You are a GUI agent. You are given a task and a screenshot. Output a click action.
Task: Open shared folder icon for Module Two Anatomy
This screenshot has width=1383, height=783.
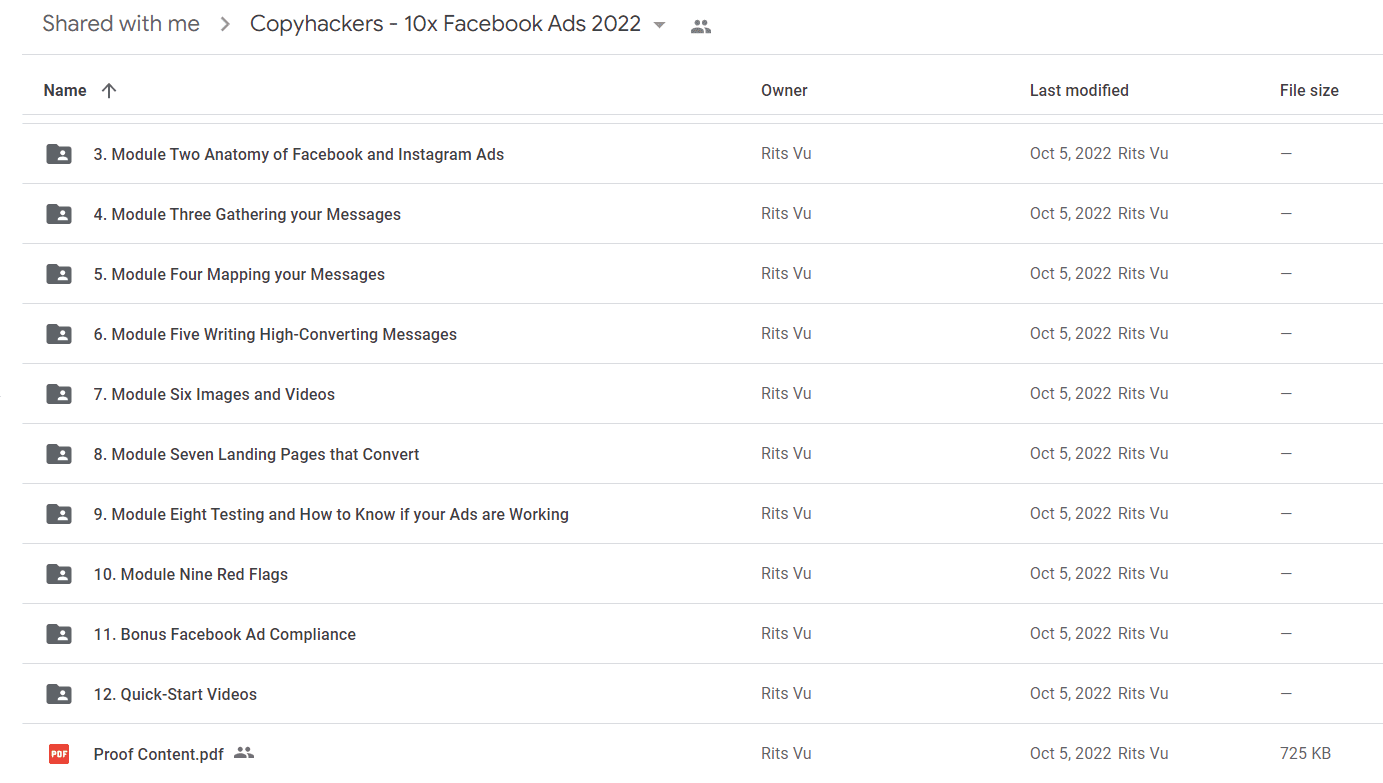(x=59, y=154)
